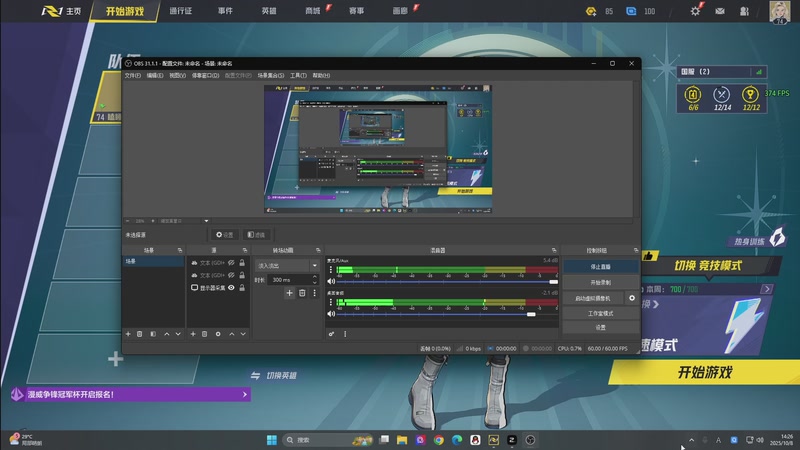
Task: Open player avatar in game top-right corner
Action: pyautogui.click(x=780, y=11)
